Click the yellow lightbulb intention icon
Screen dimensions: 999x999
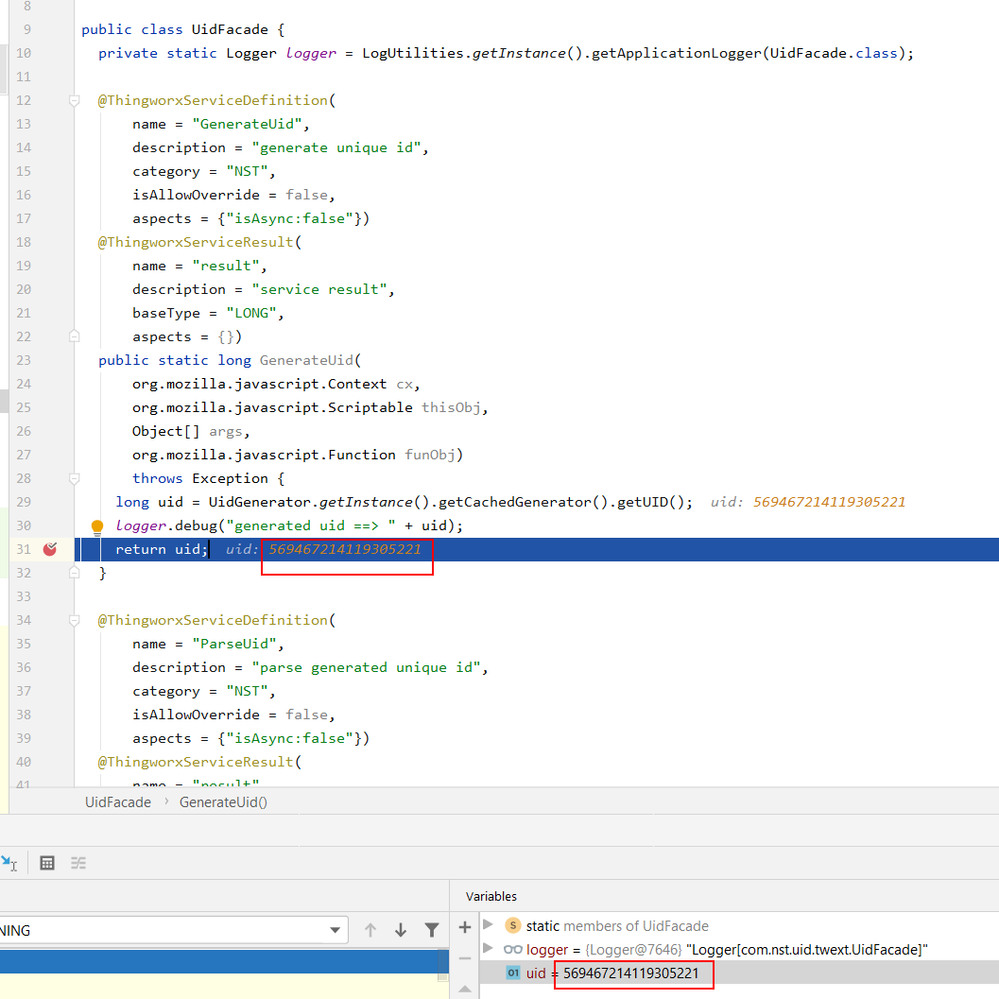point(97,527)
